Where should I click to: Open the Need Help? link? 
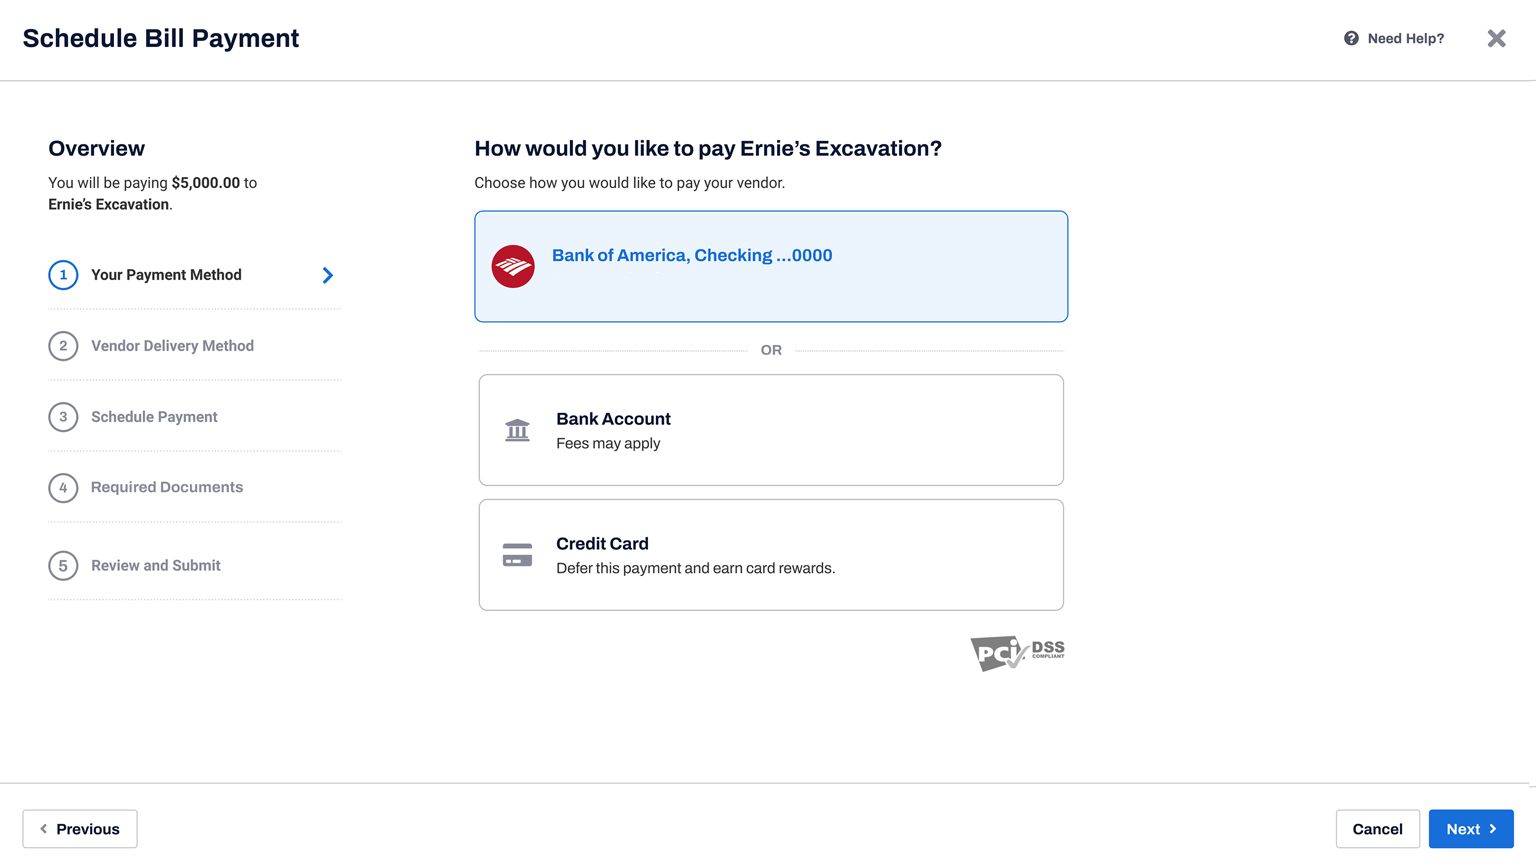point(1394,38)
